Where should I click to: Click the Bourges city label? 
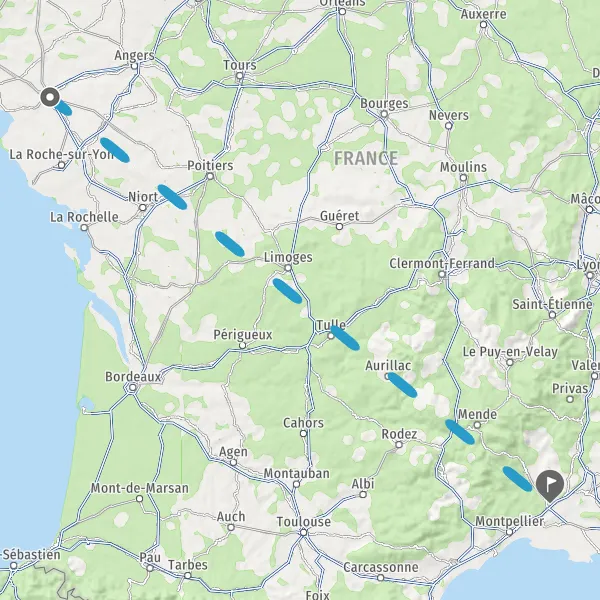[x=384, y=103]
